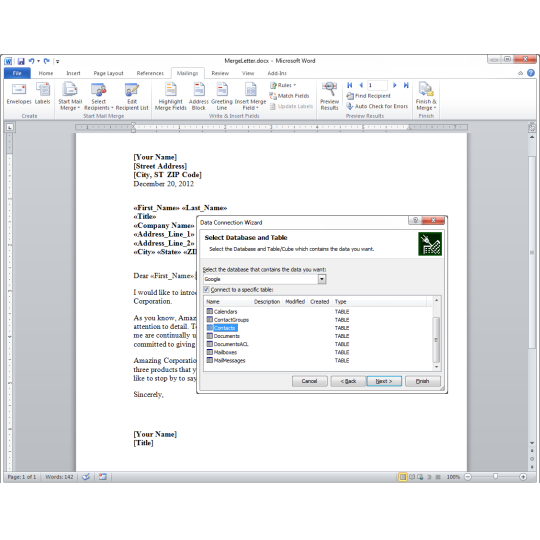Image resolution: width=540 pixels, height=540 pixels.
Task: Open Customize Quick Access Toolbar dropdown
Action: tap(58, 62)
